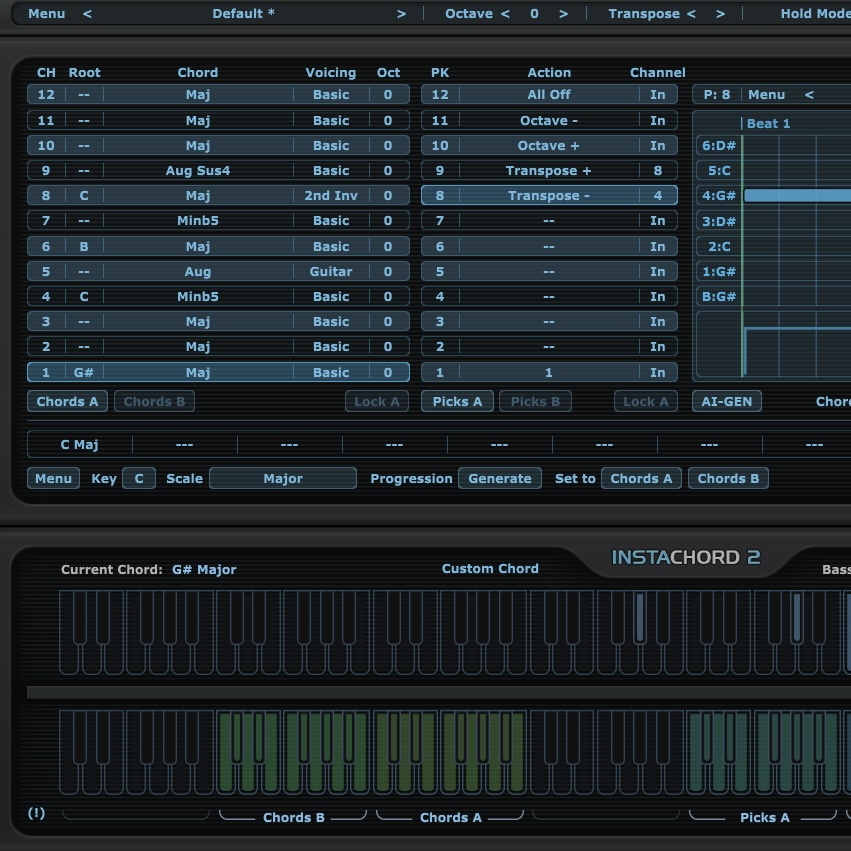Decrease octave with left arrow
This screenshot has height=851, width=851.
pyautogui.click(x=505, y=14)
